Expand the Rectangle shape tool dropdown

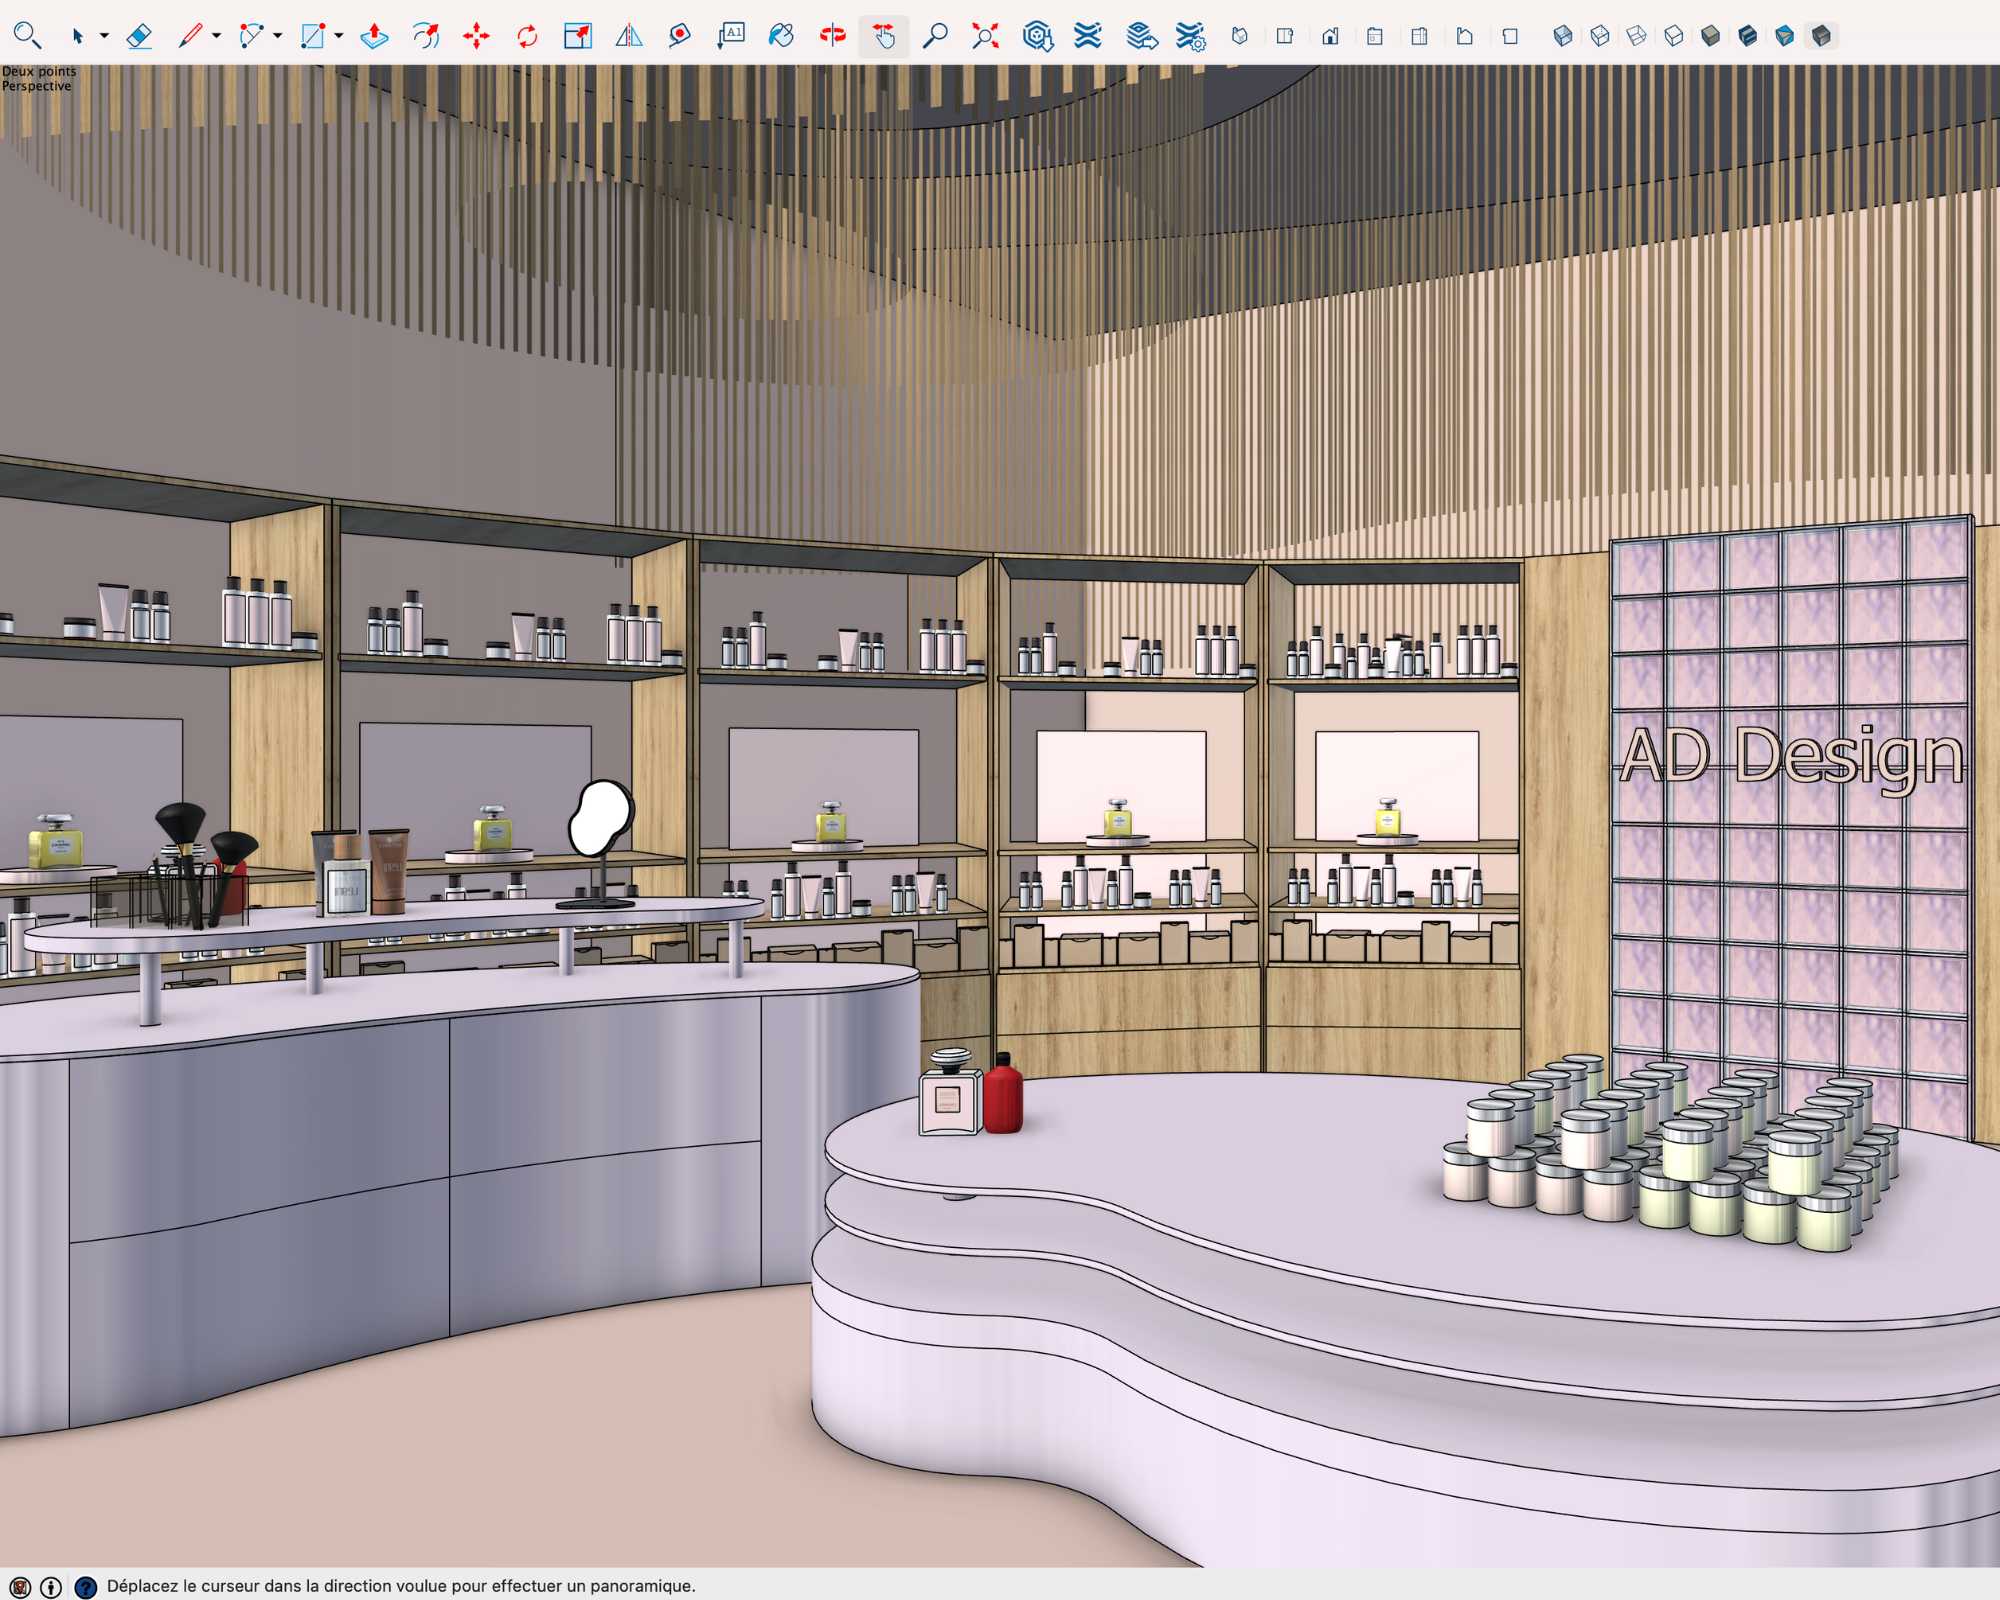(339, 37)
